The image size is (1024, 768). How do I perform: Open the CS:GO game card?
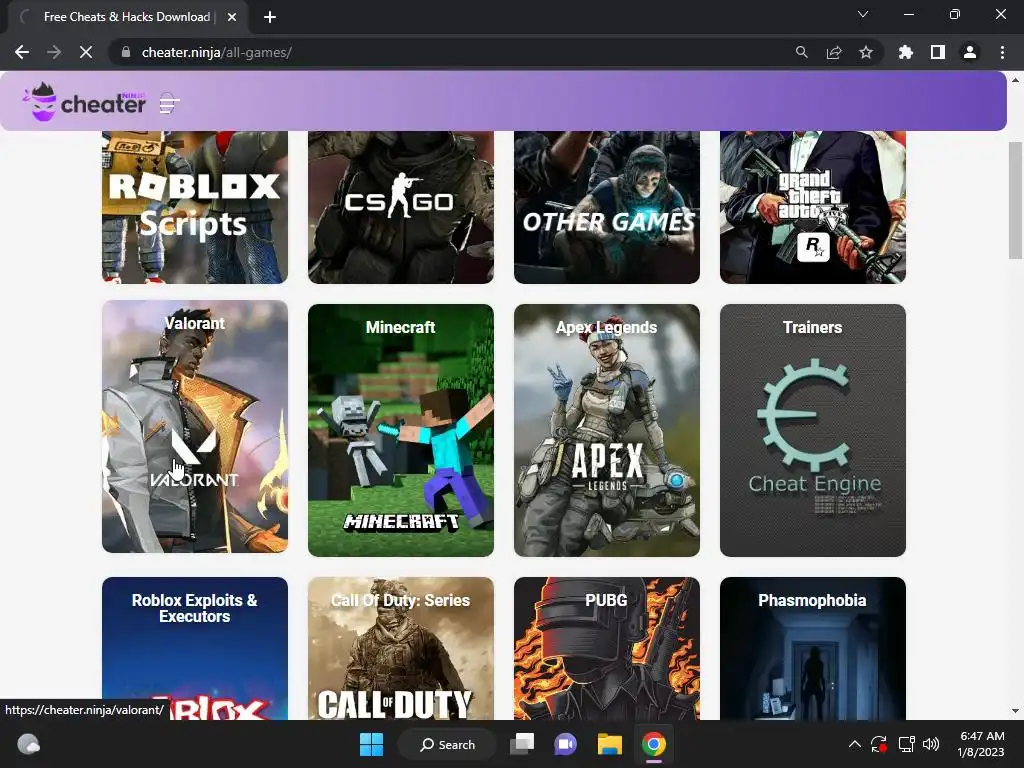click(401, 207)
